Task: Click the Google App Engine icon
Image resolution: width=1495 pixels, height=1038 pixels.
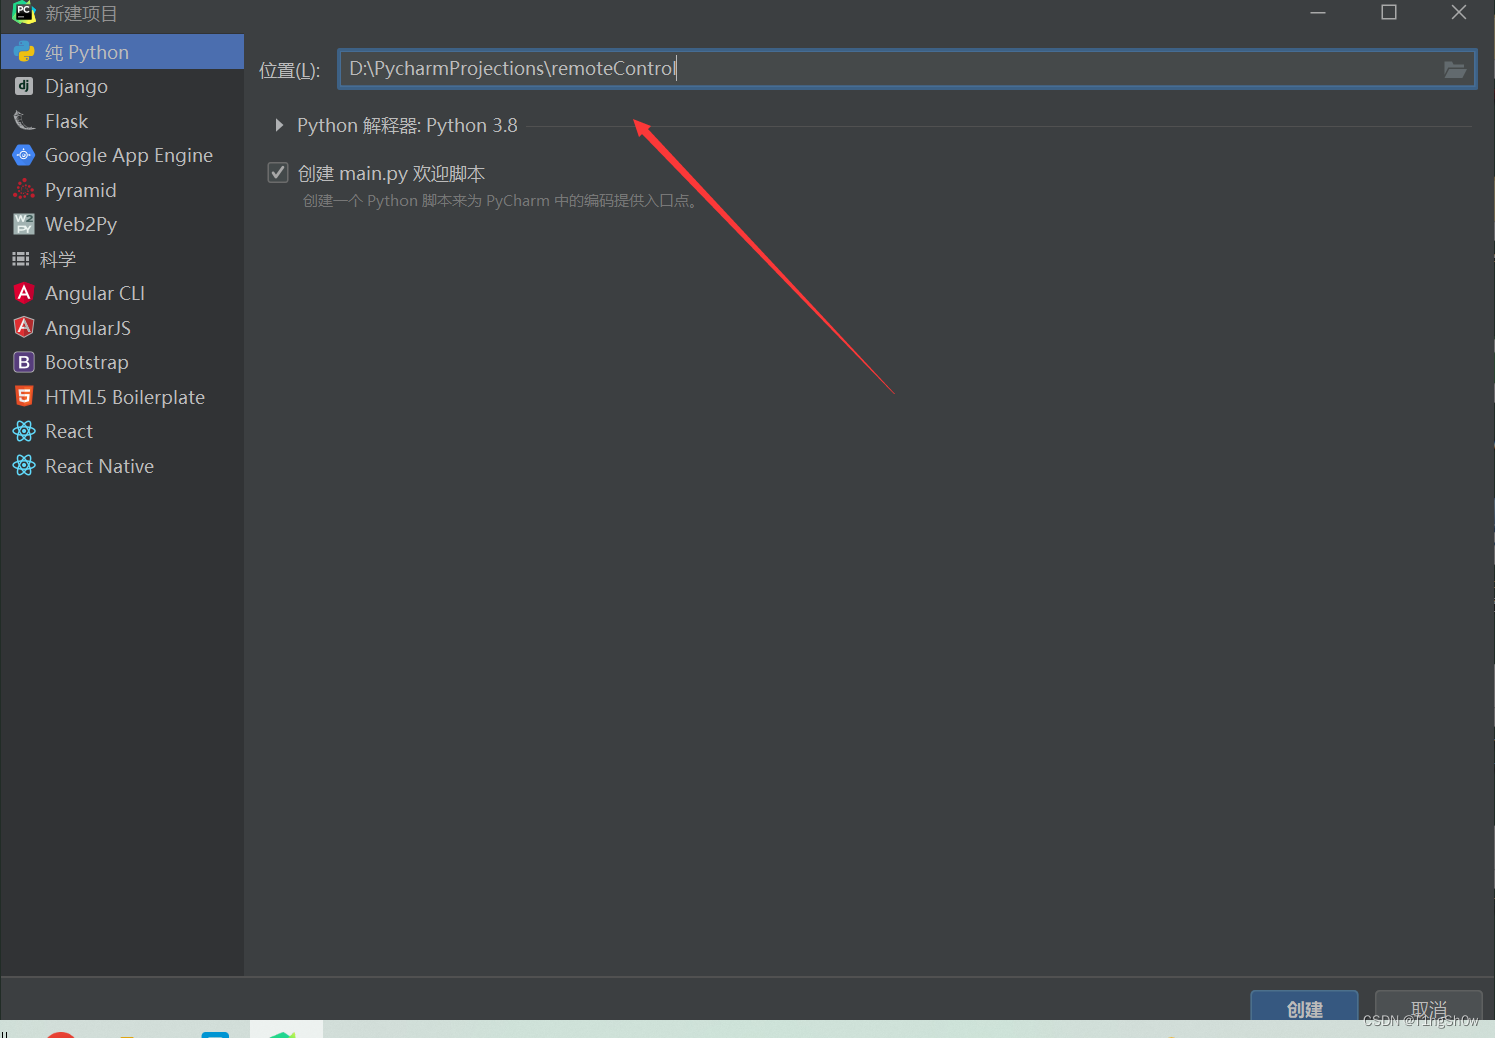Action: click(24, 155)
